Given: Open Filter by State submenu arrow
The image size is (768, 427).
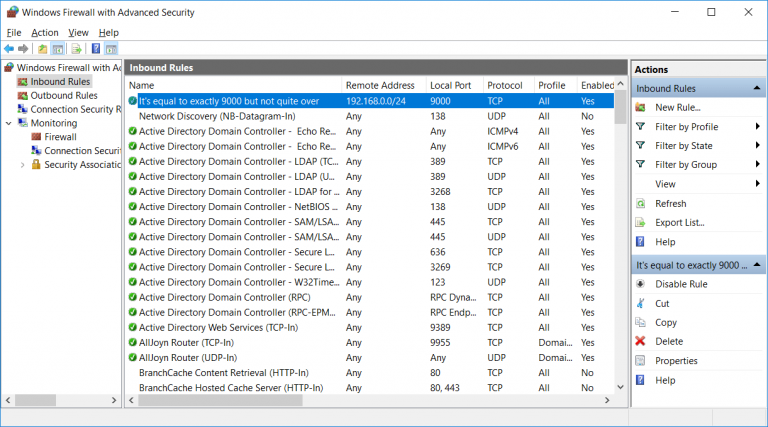Looking at the screenshot, I should click(x=758, y=145).
